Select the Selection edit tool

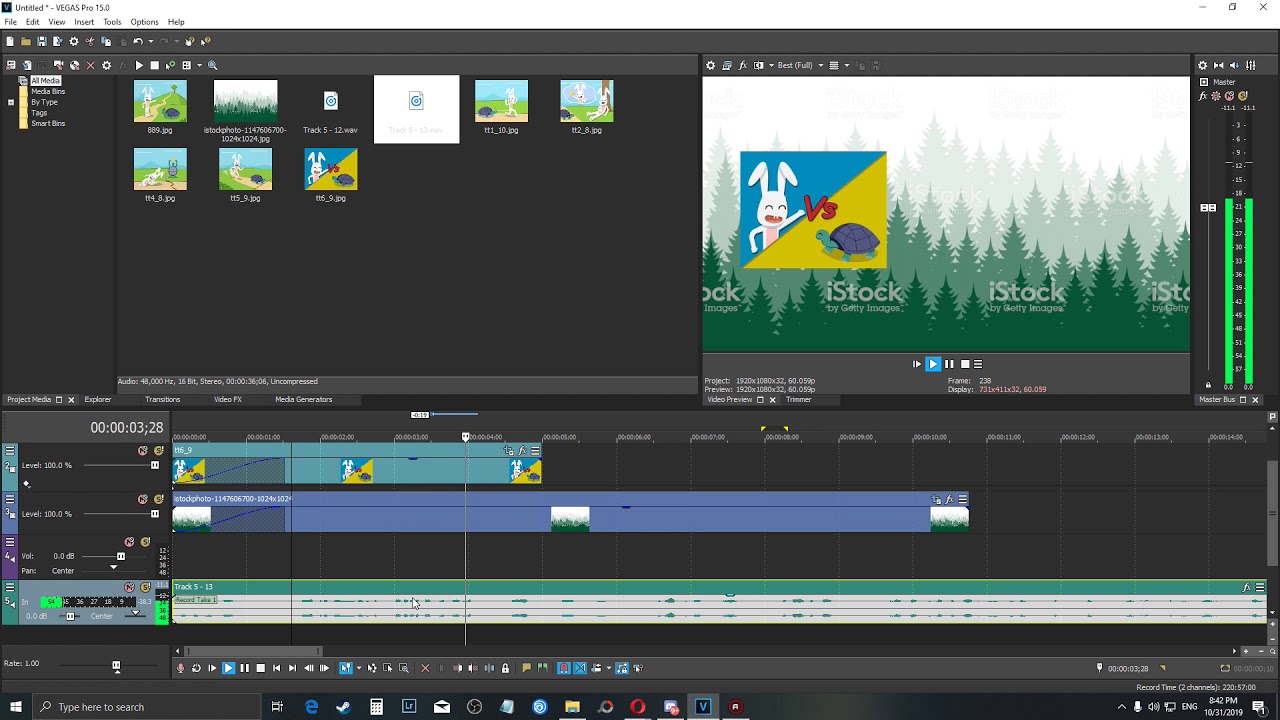(387, 668)
